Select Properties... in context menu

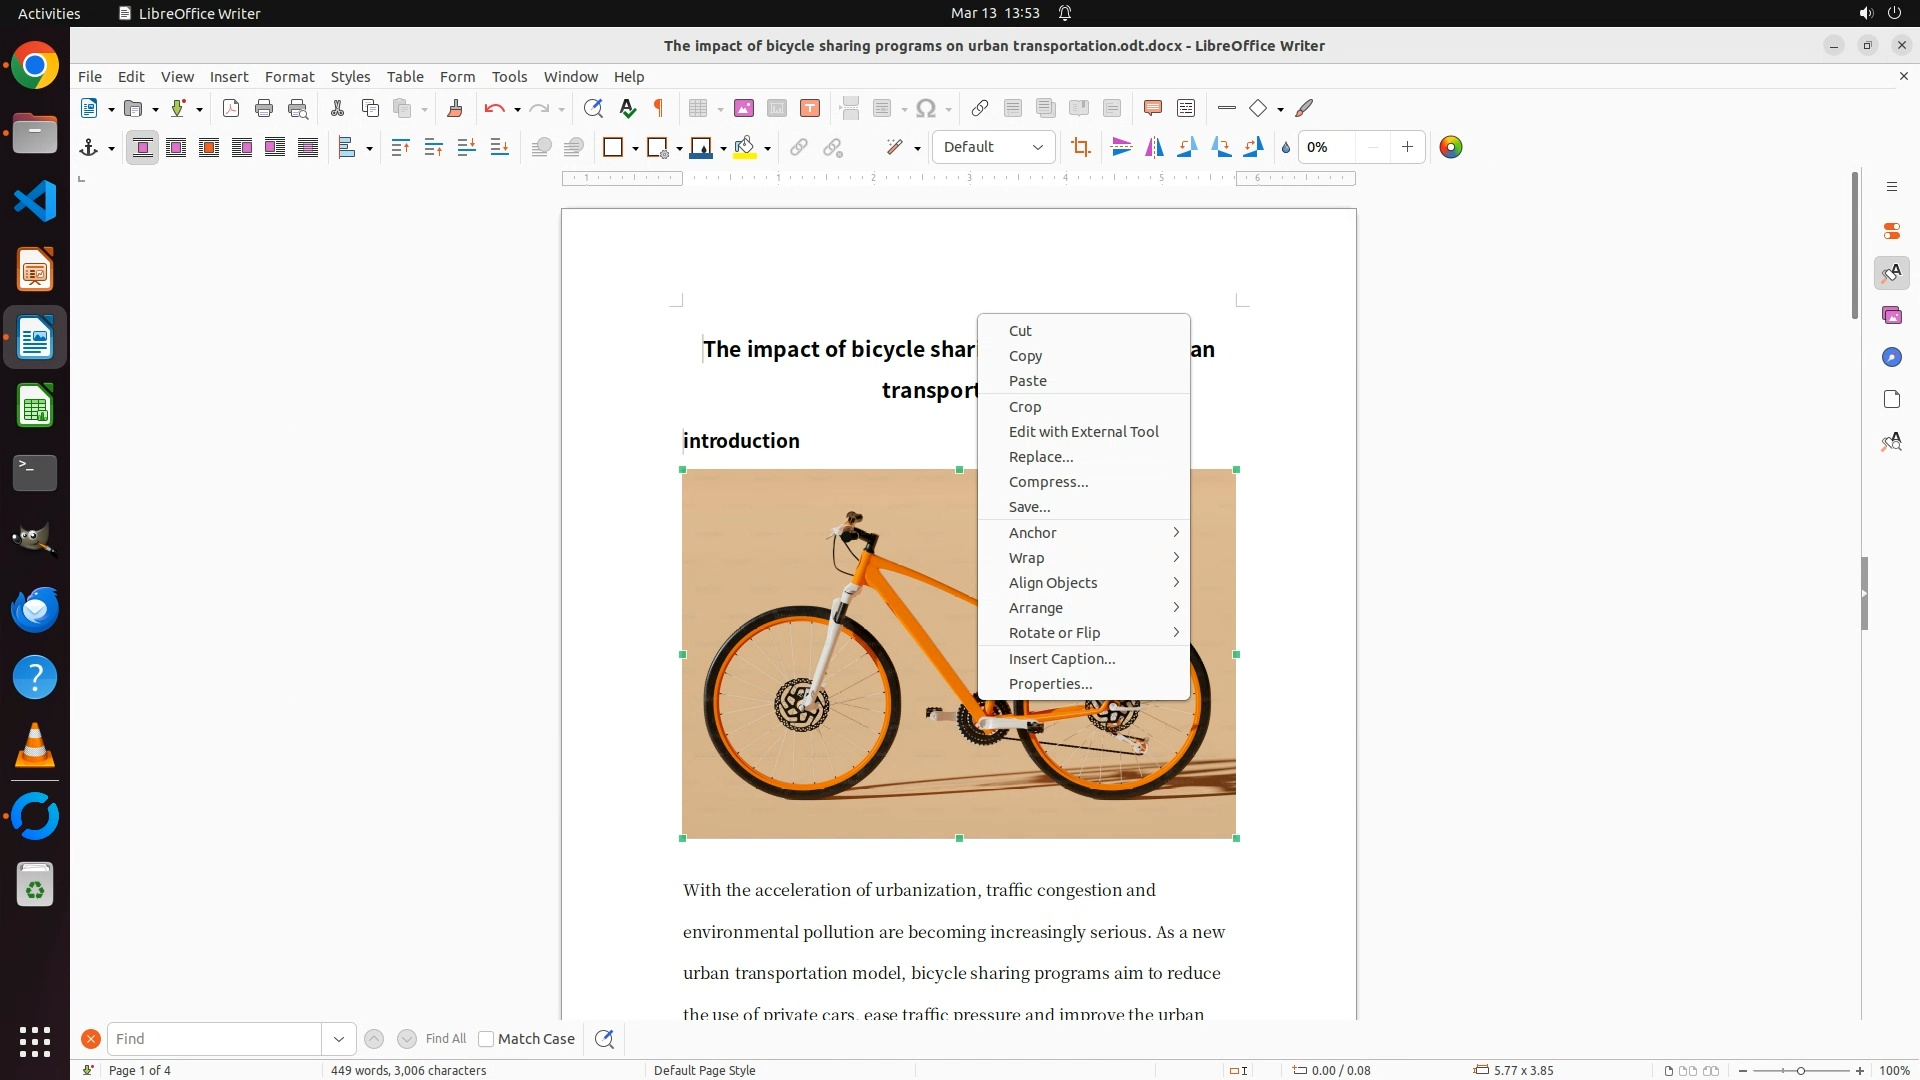(1050, 684)
